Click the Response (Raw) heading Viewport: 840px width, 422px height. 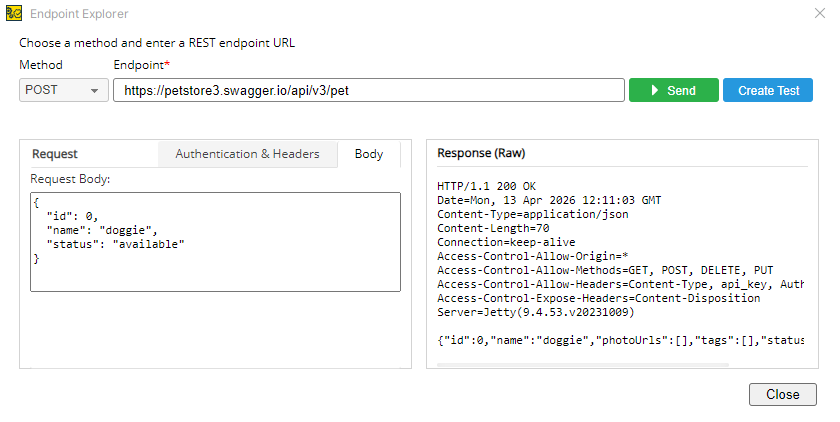[x=481, y=153]
